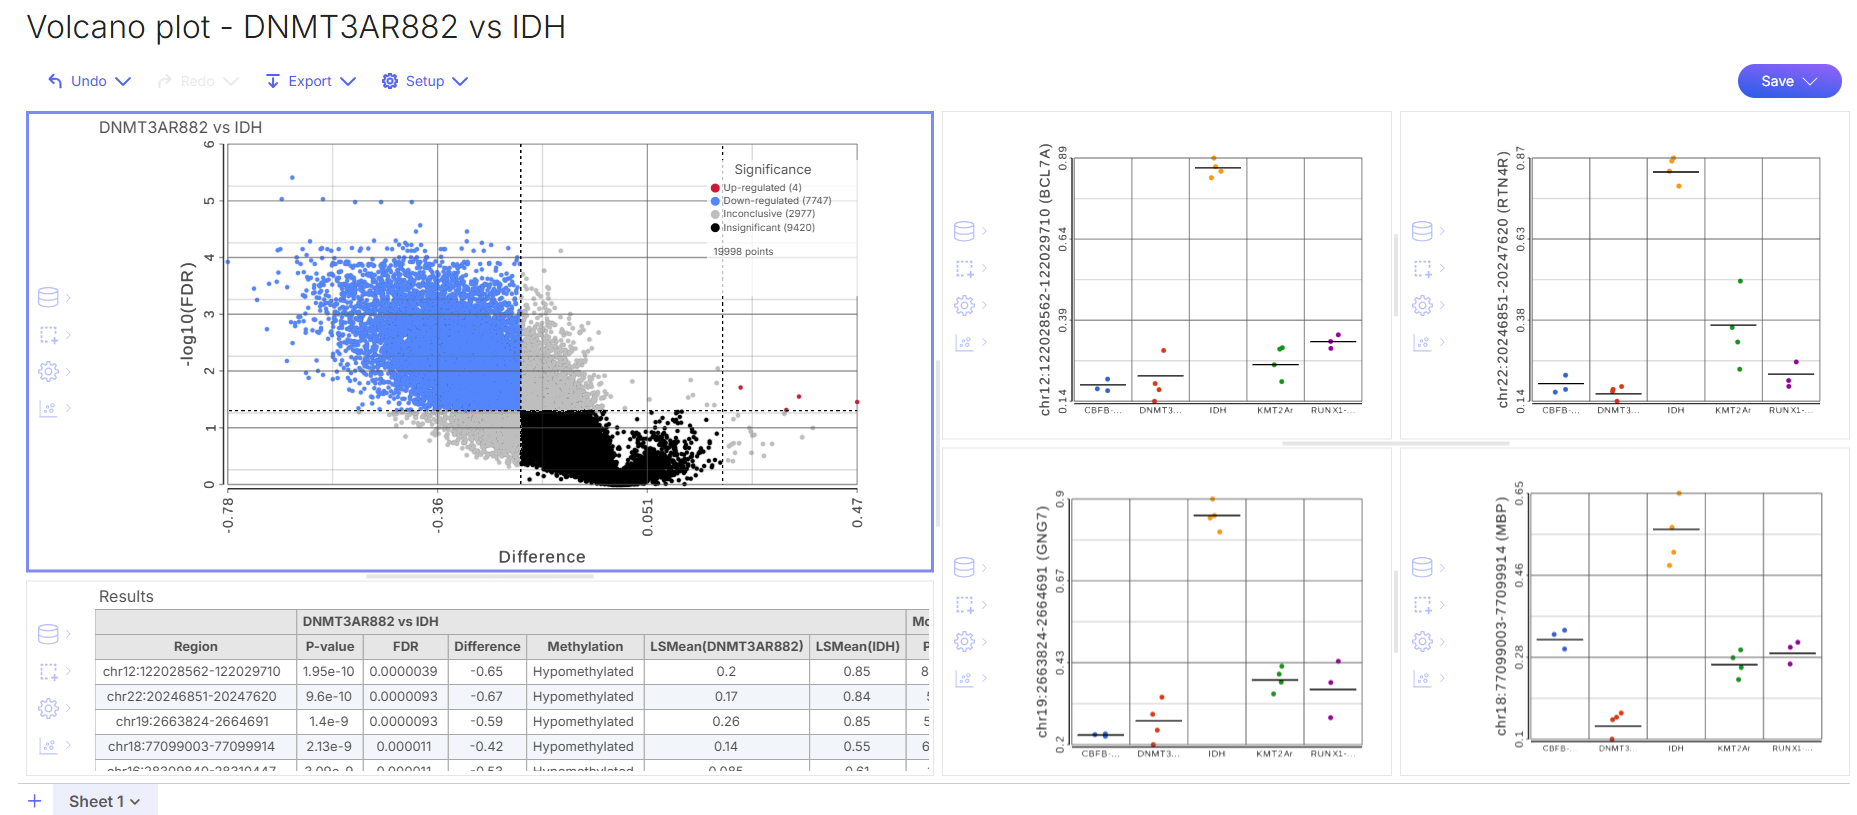Open the Undo dropdown menu
This screenshot has width=1857, height=815.
coord(123,81)
